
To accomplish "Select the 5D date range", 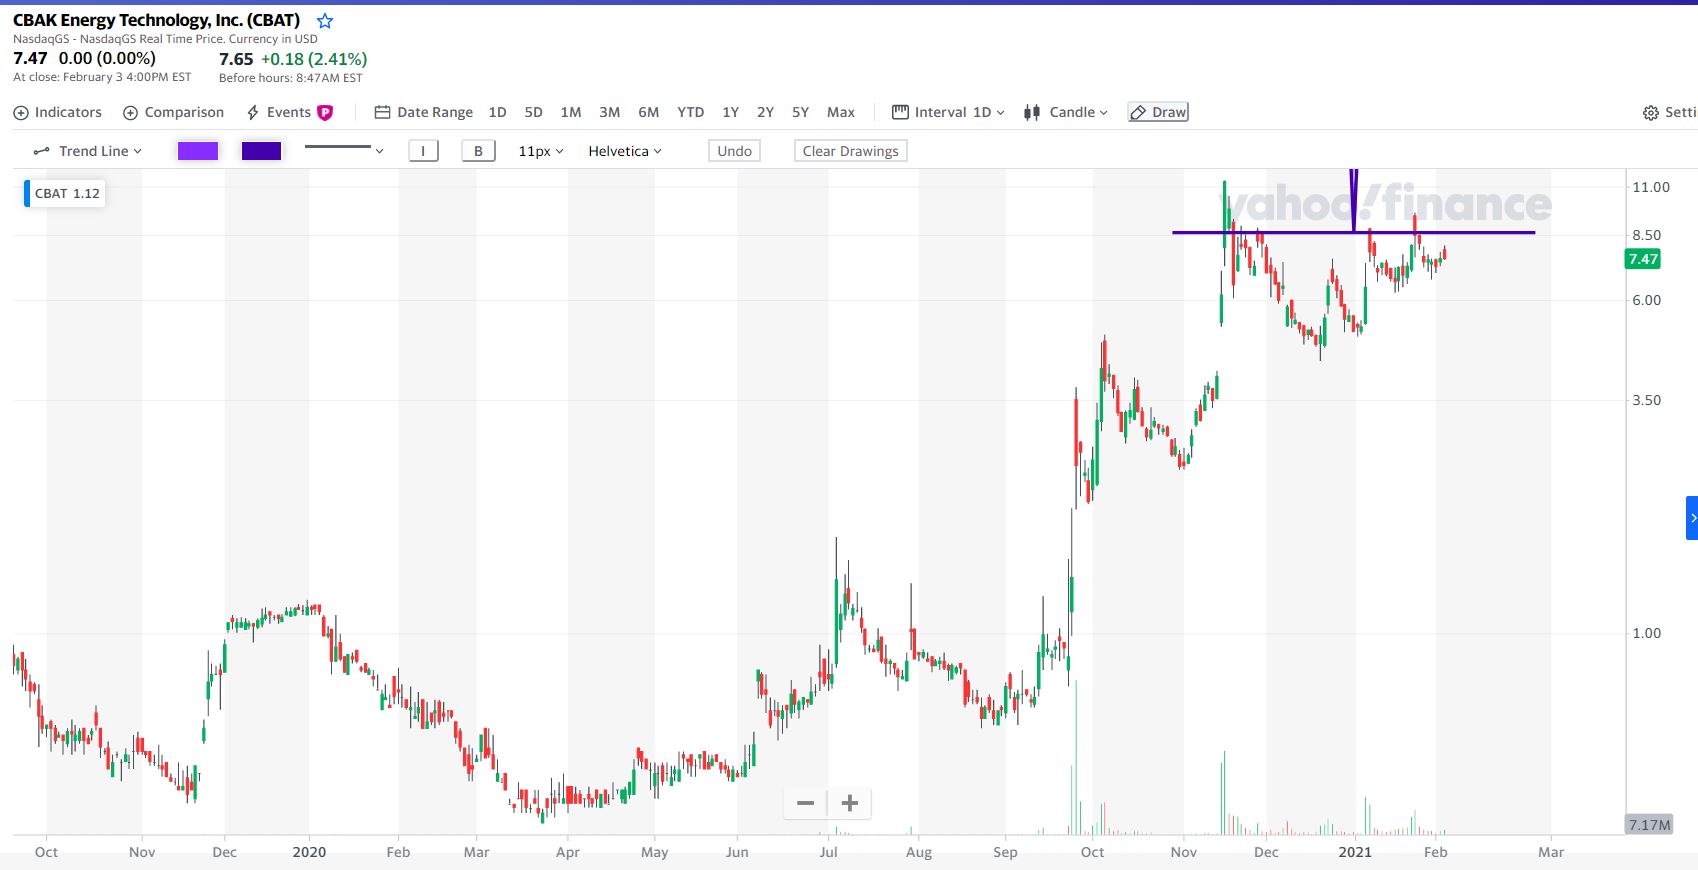I will coord(534,112).
